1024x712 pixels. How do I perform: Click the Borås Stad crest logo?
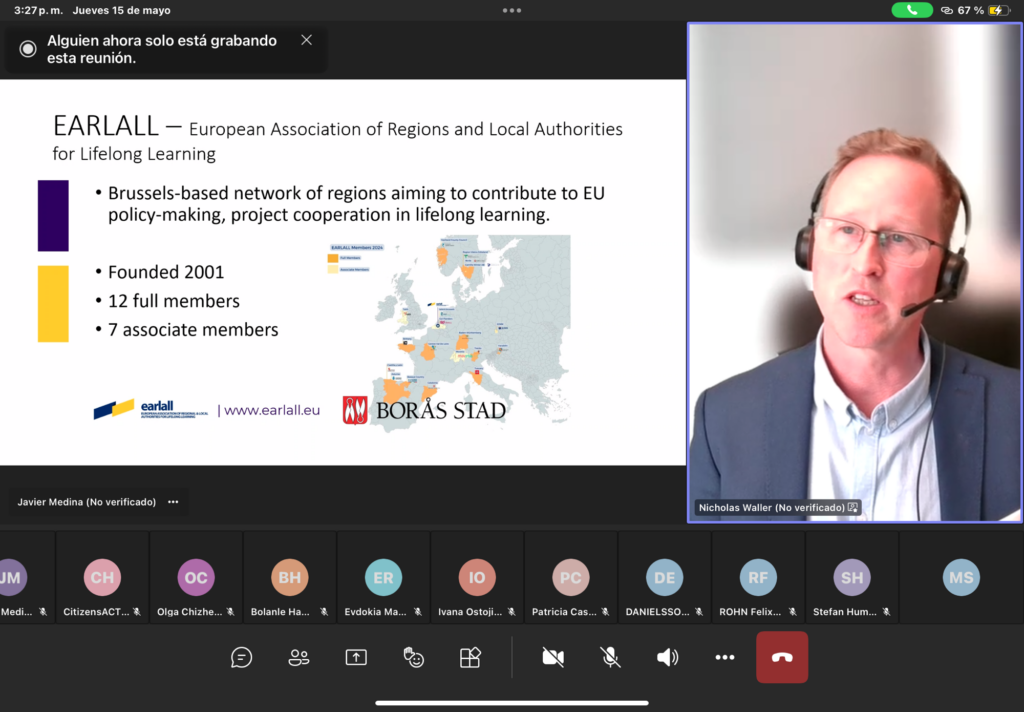355,410
